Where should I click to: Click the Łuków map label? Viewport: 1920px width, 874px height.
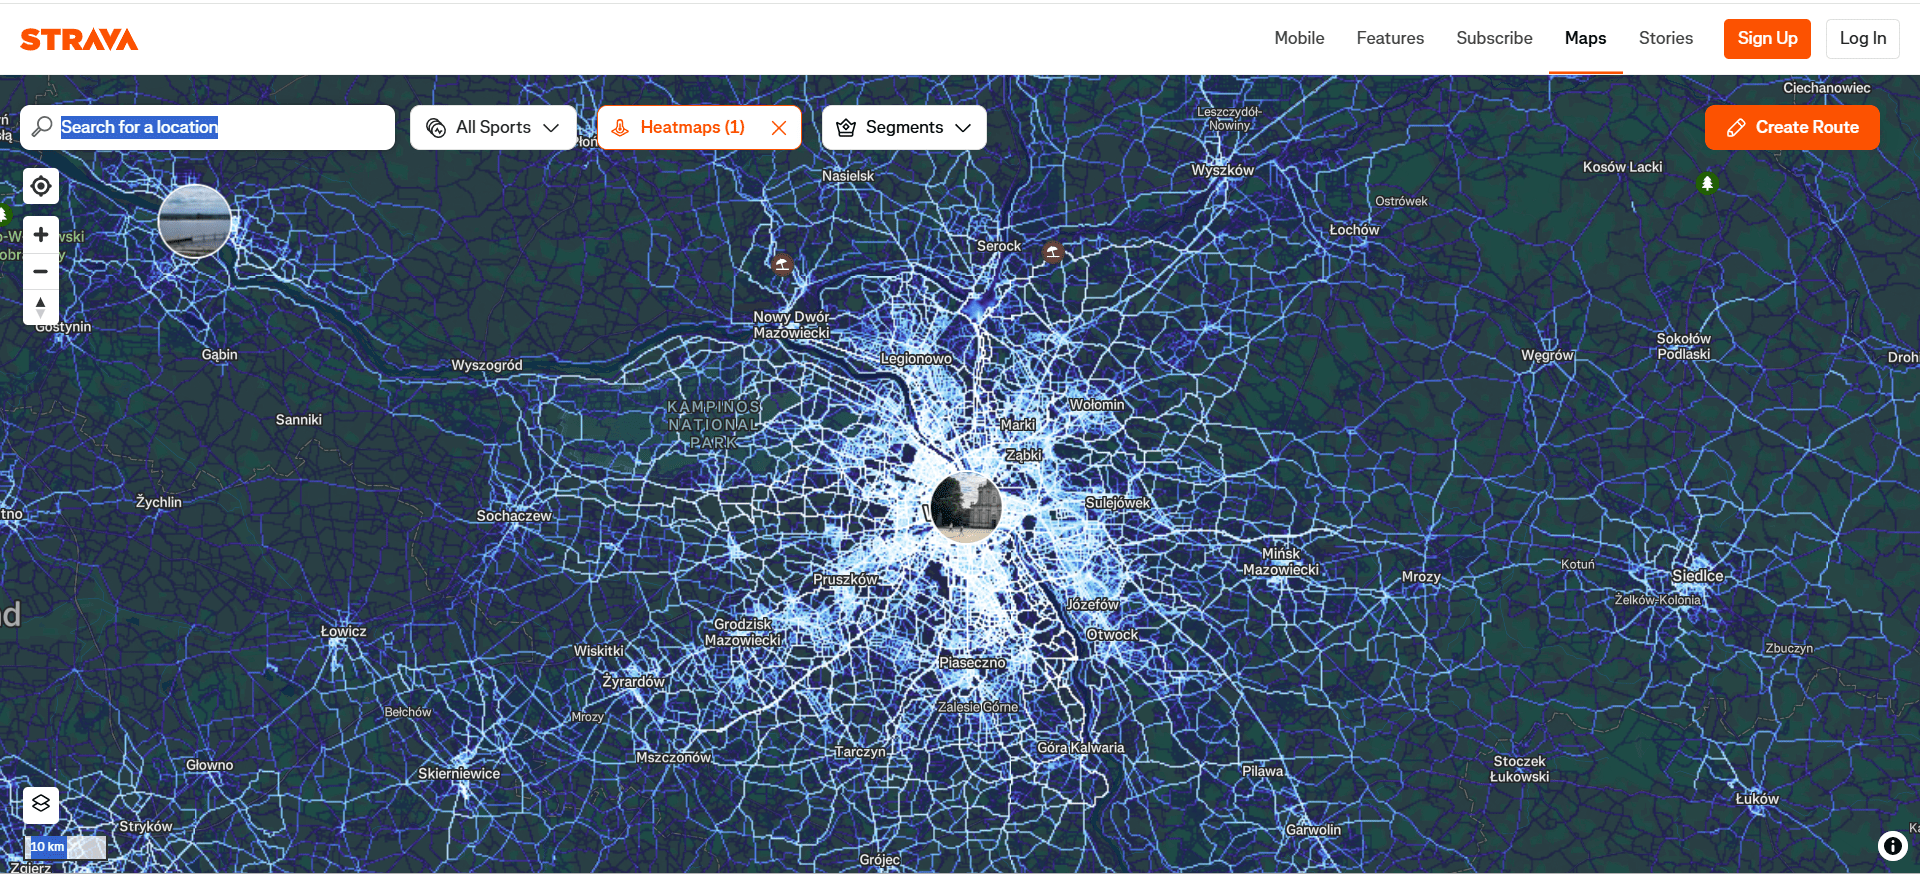pyautogui.click(x=1757, y=798)
